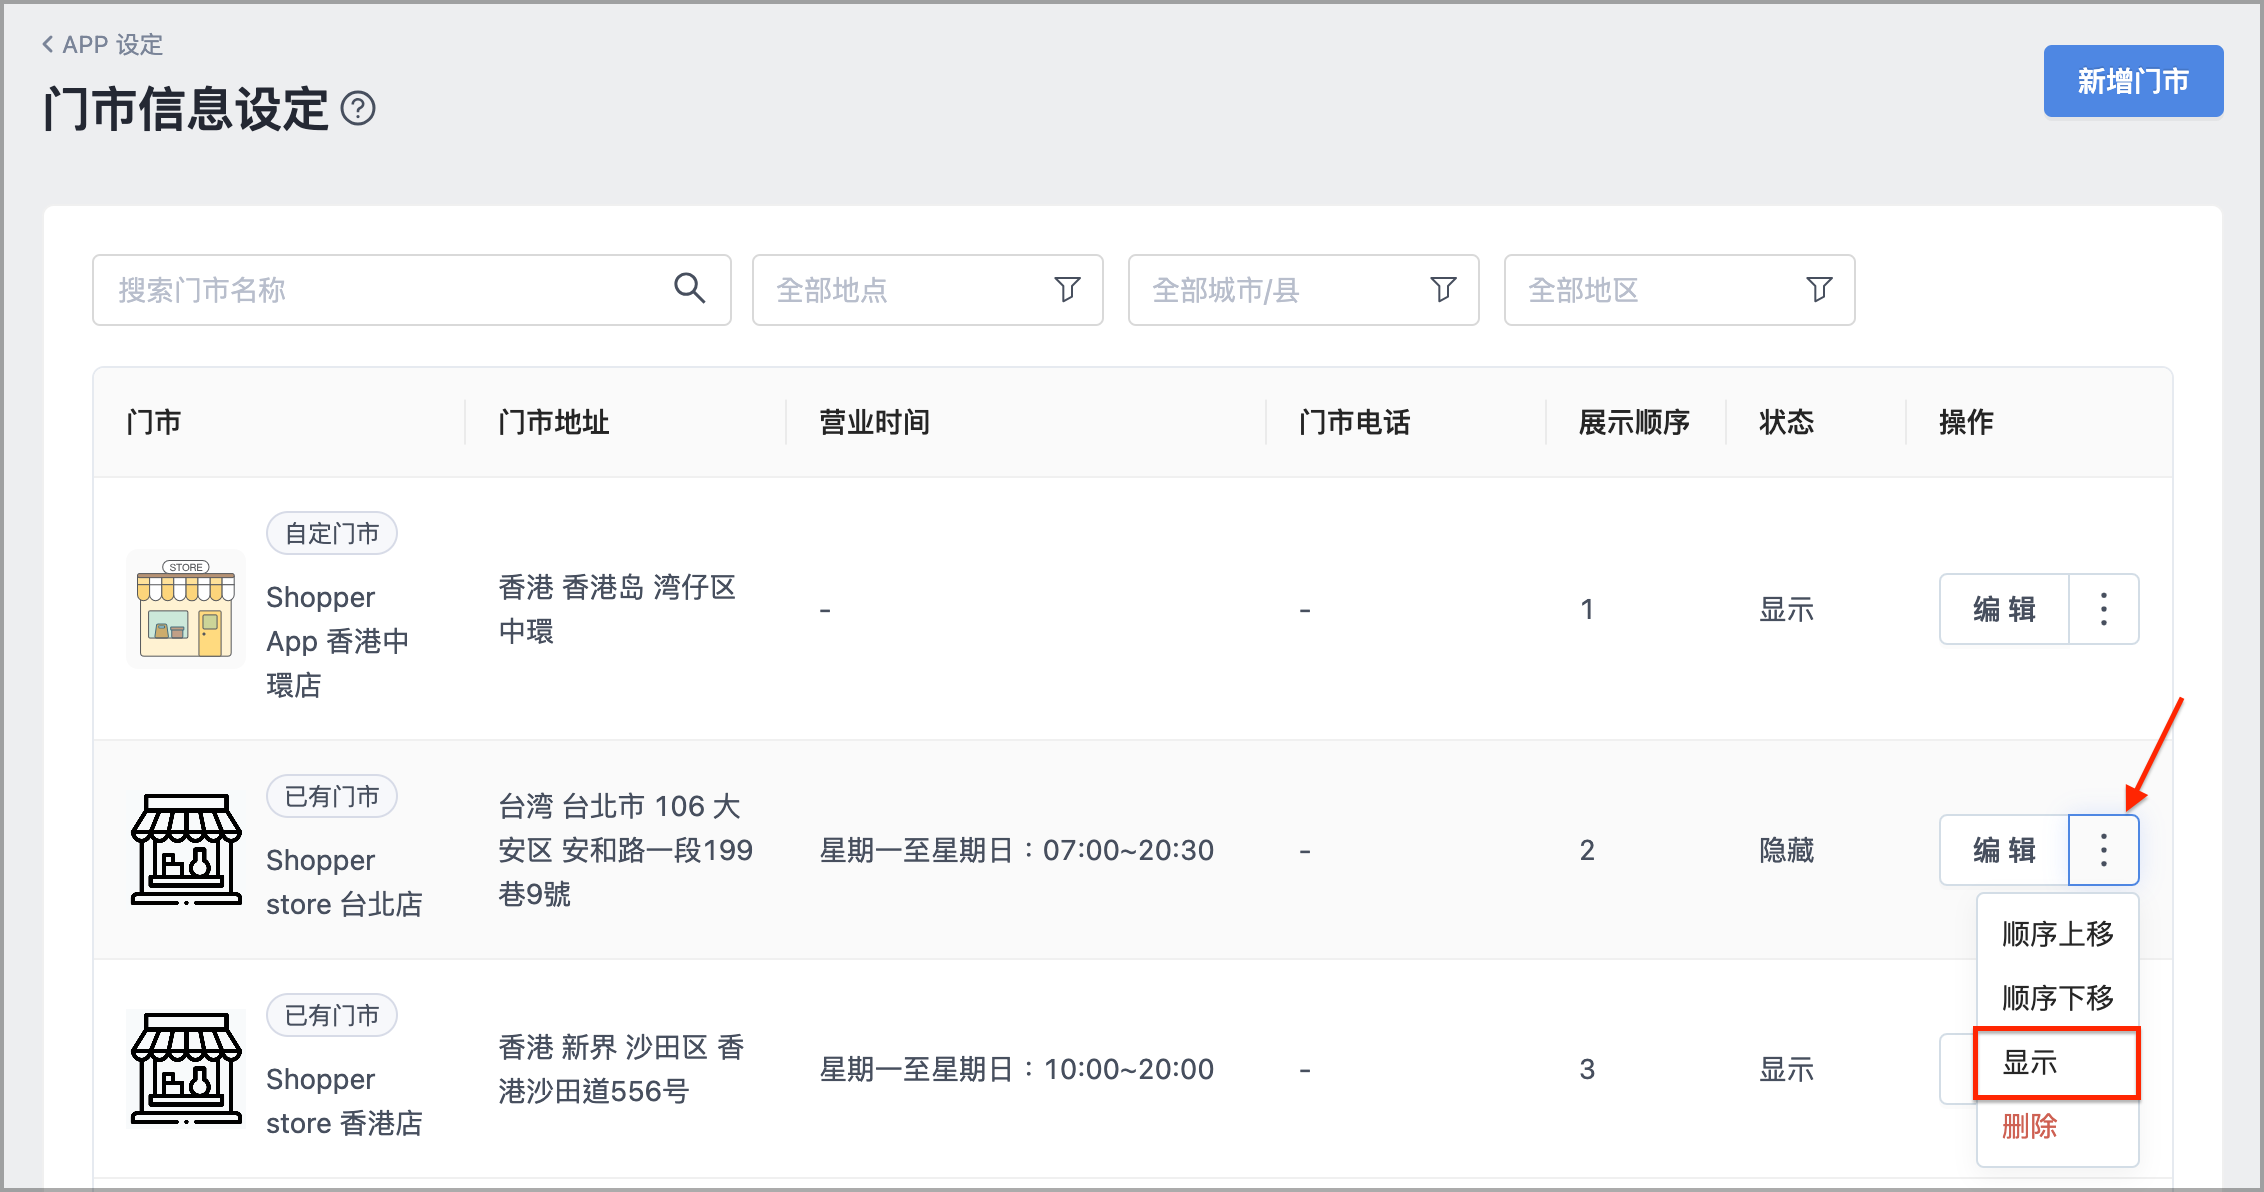Click the 门市 column header
Viewport: 2264px width, 1192px height.
154,422
